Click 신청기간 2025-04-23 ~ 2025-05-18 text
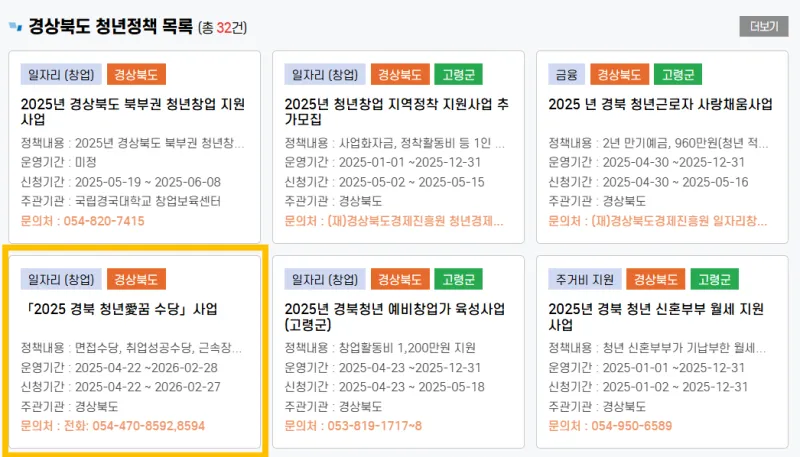This screenshot has height=457, width=800. pos(385,387)
